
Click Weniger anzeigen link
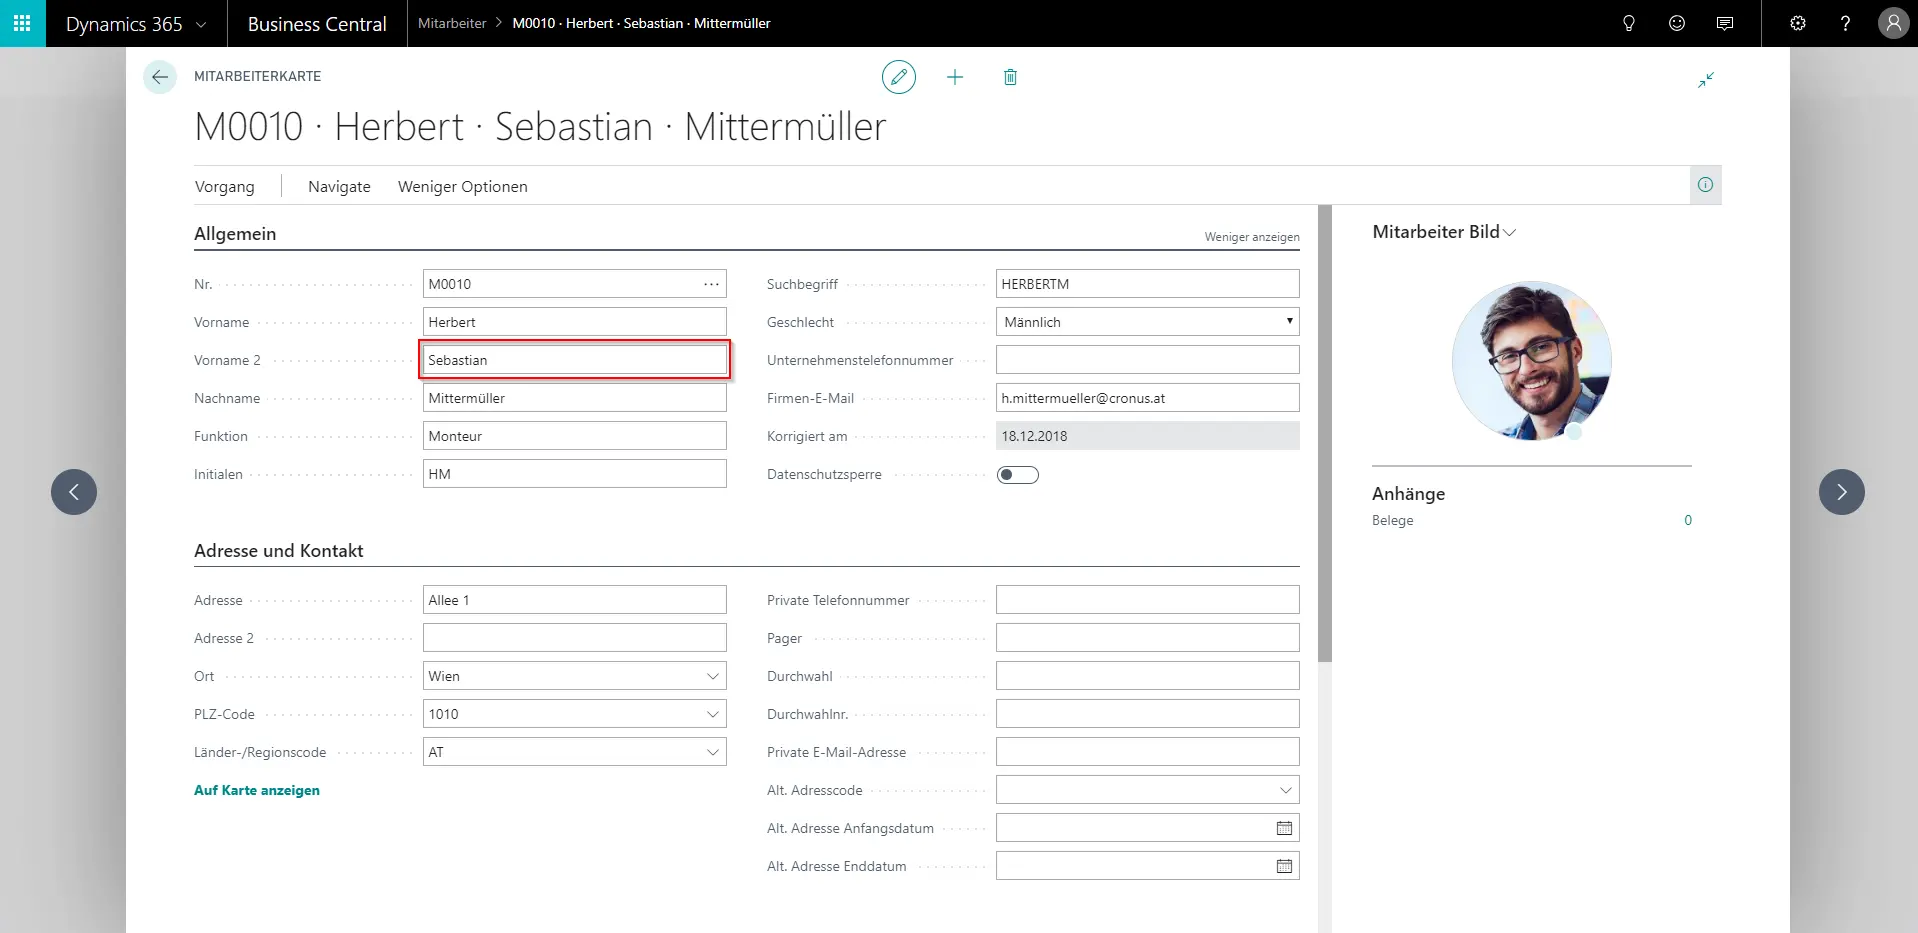coord(1252,237)
